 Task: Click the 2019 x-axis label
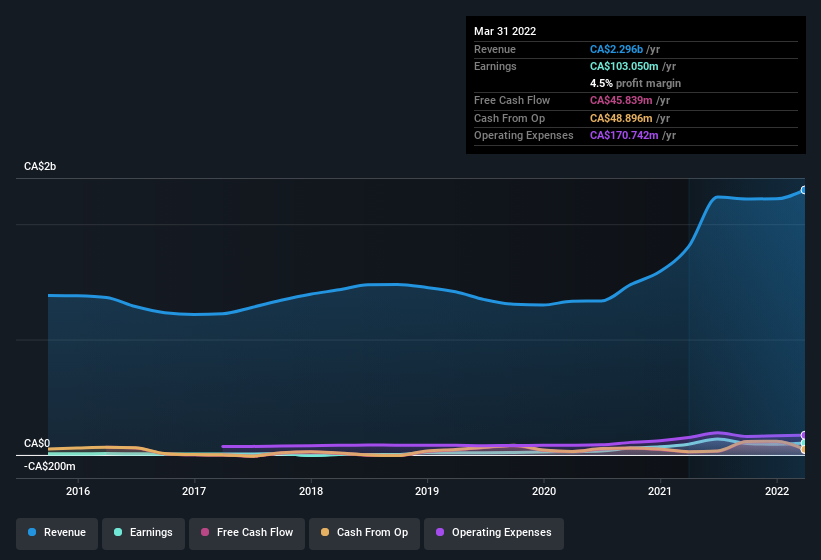pyautogui.click(x=427, y=491)
